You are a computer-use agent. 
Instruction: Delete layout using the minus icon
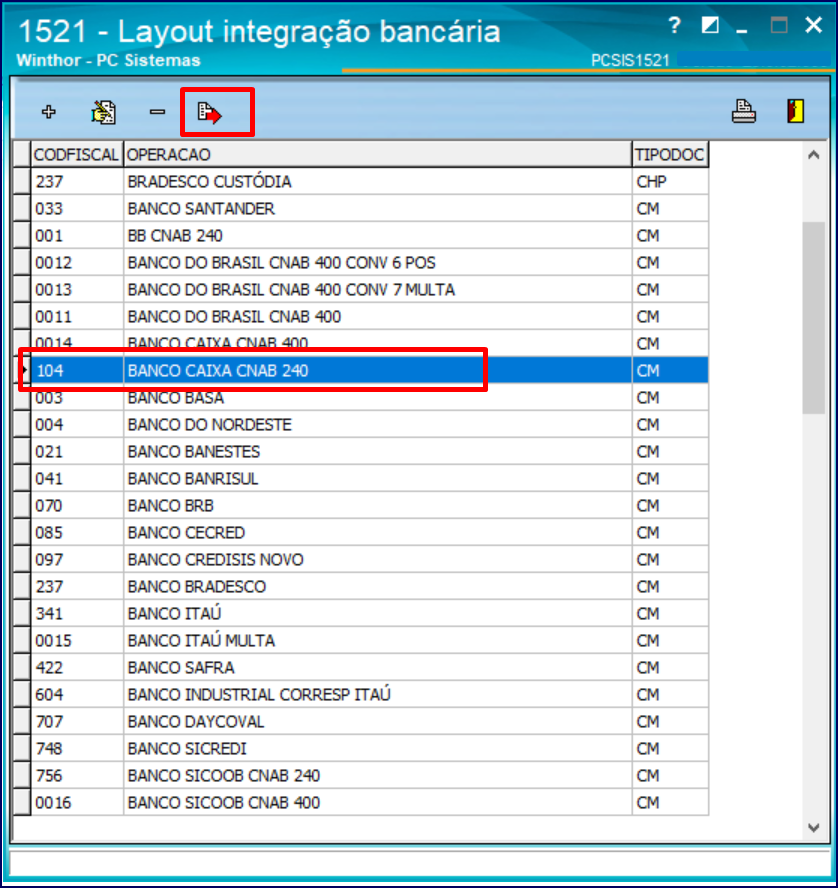pos(157,112)
